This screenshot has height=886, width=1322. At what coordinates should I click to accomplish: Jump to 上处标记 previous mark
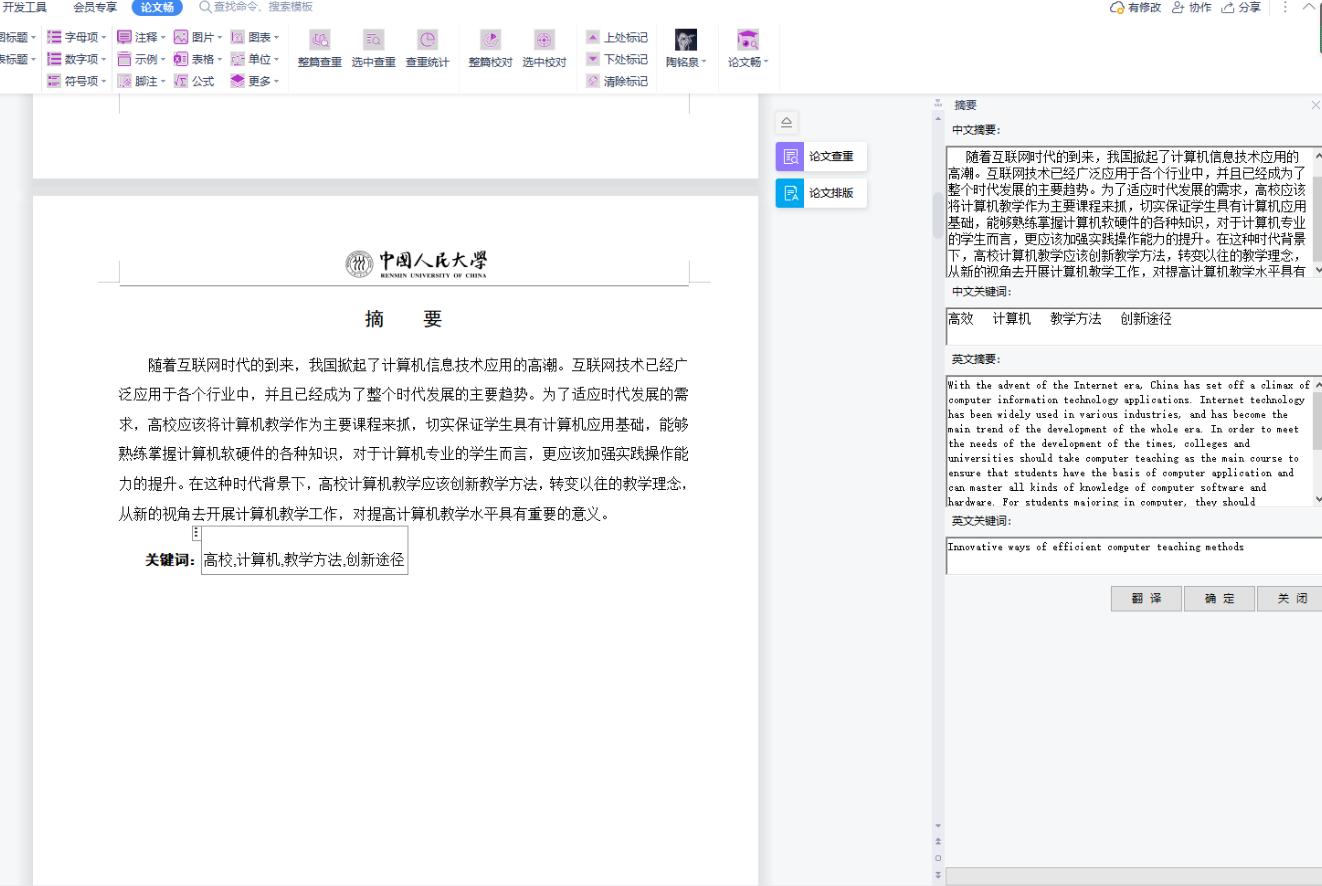click(x=616, y=37)
